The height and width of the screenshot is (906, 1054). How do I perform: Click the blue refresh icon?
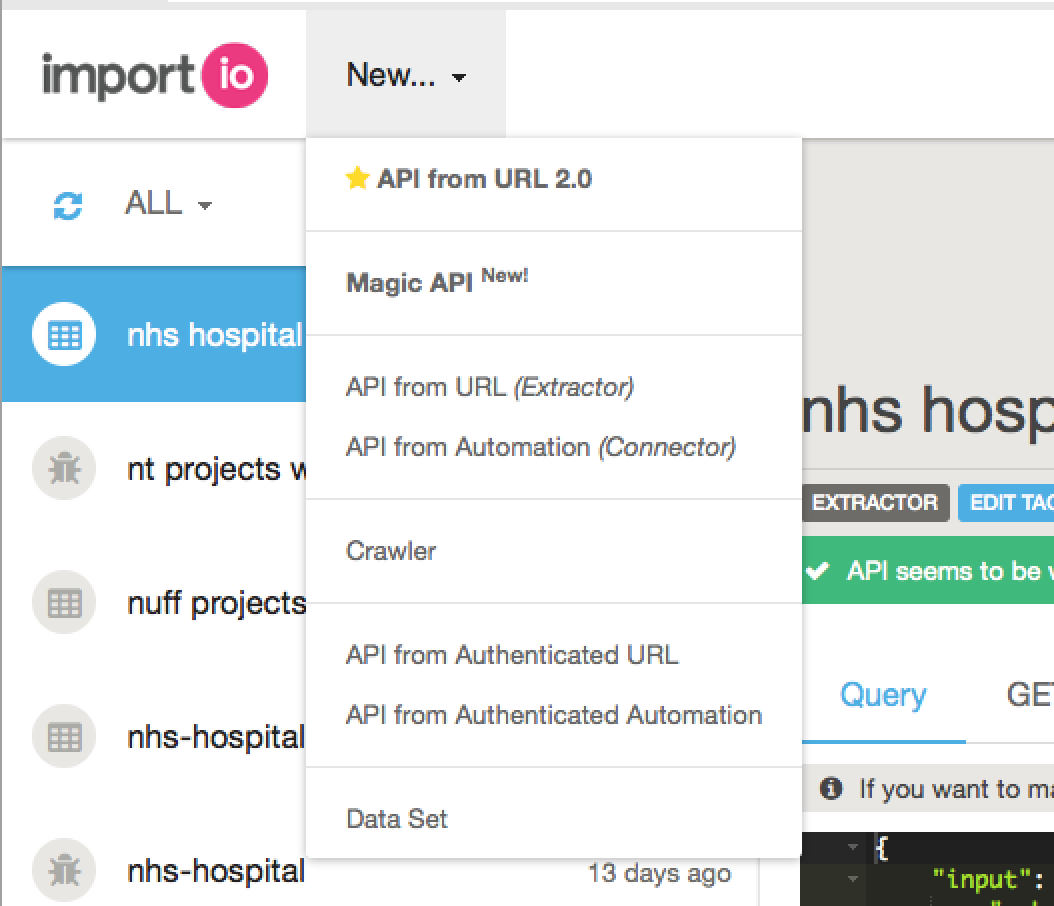68,206
